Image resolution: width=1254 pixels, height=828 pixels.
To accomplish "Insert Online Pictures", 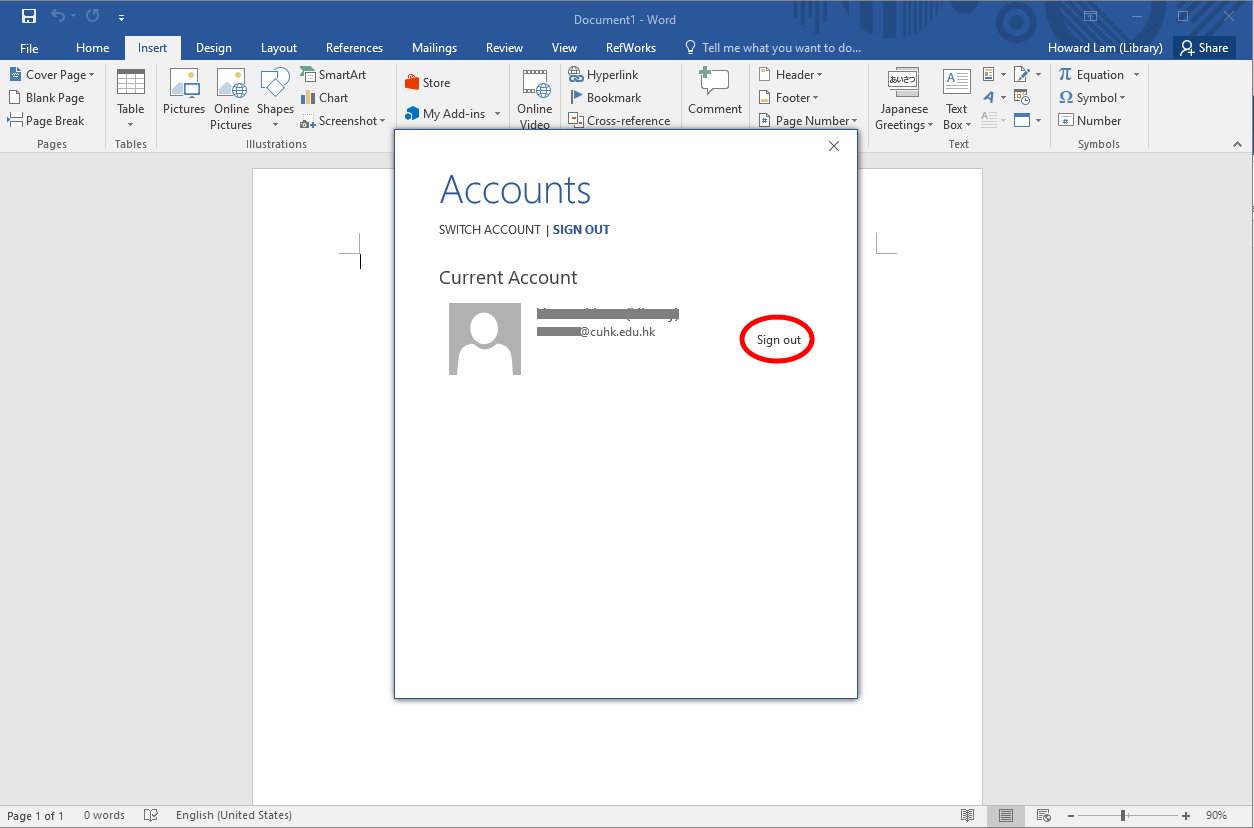I will click(231, 99).
